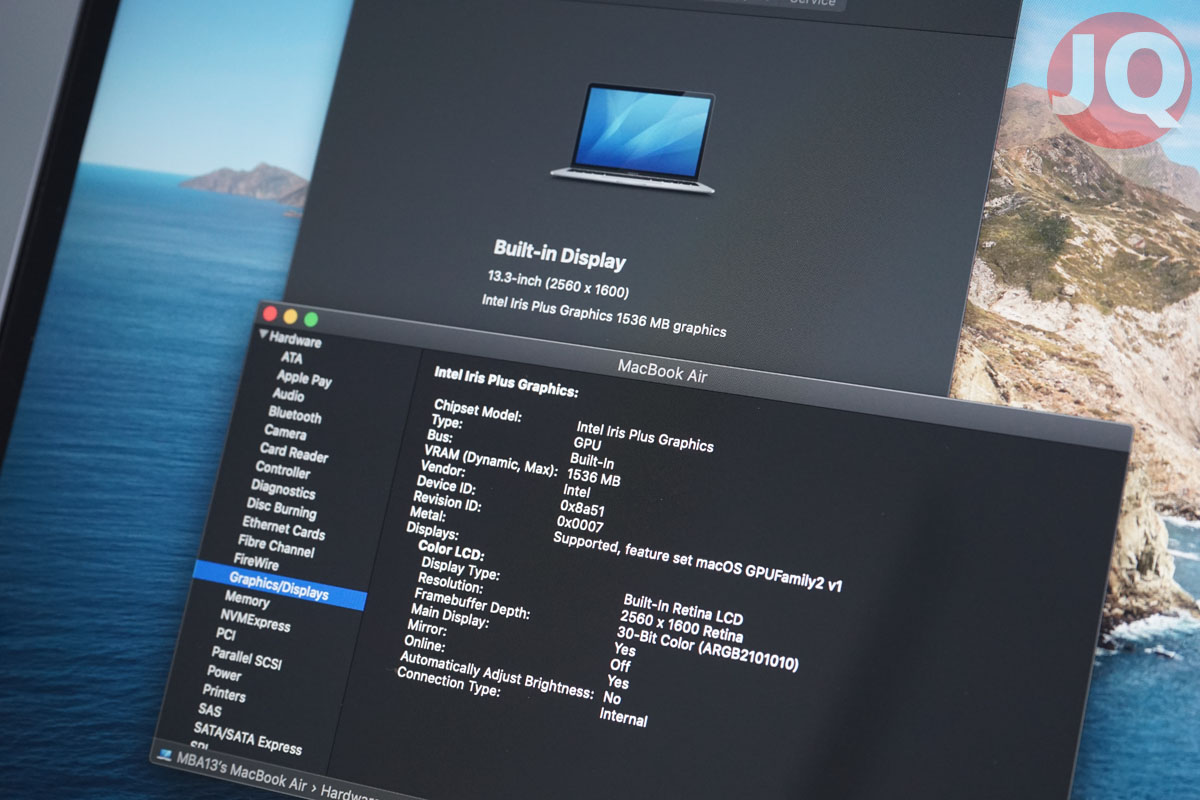This screenshot has height=800, width=1200.
Task: Select Parallel SCSI in the sidebar
Action: (x=246, y=660)
